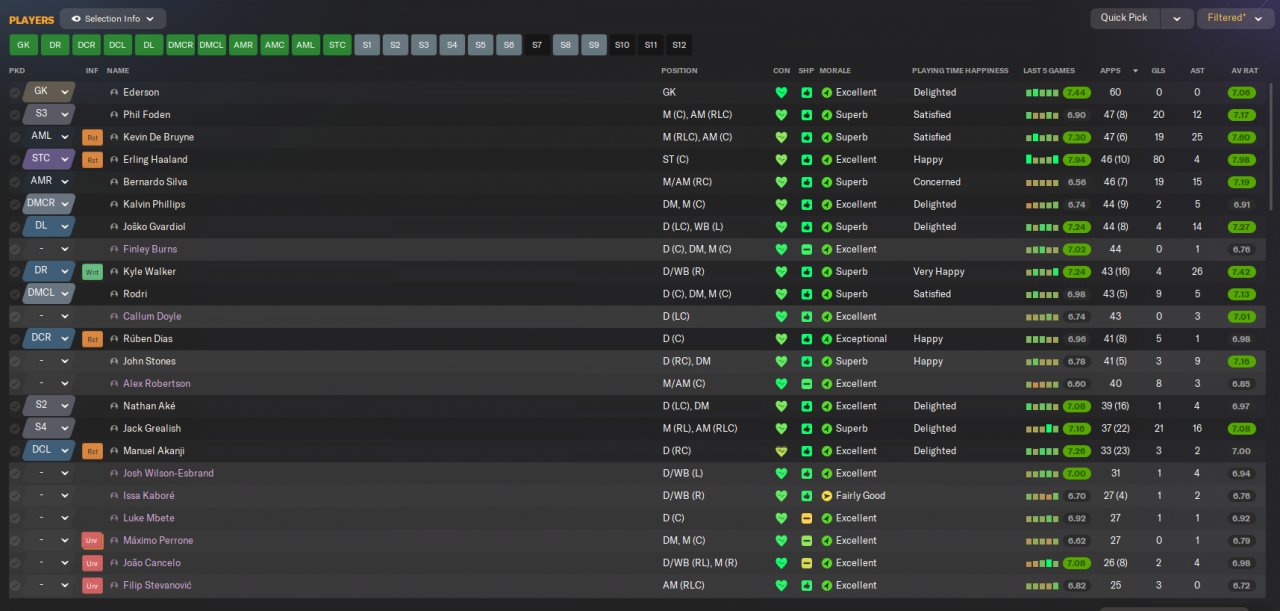Toggle picked tick for Finley Burns
Screen dimensions: 1280x611
point(14,249)
